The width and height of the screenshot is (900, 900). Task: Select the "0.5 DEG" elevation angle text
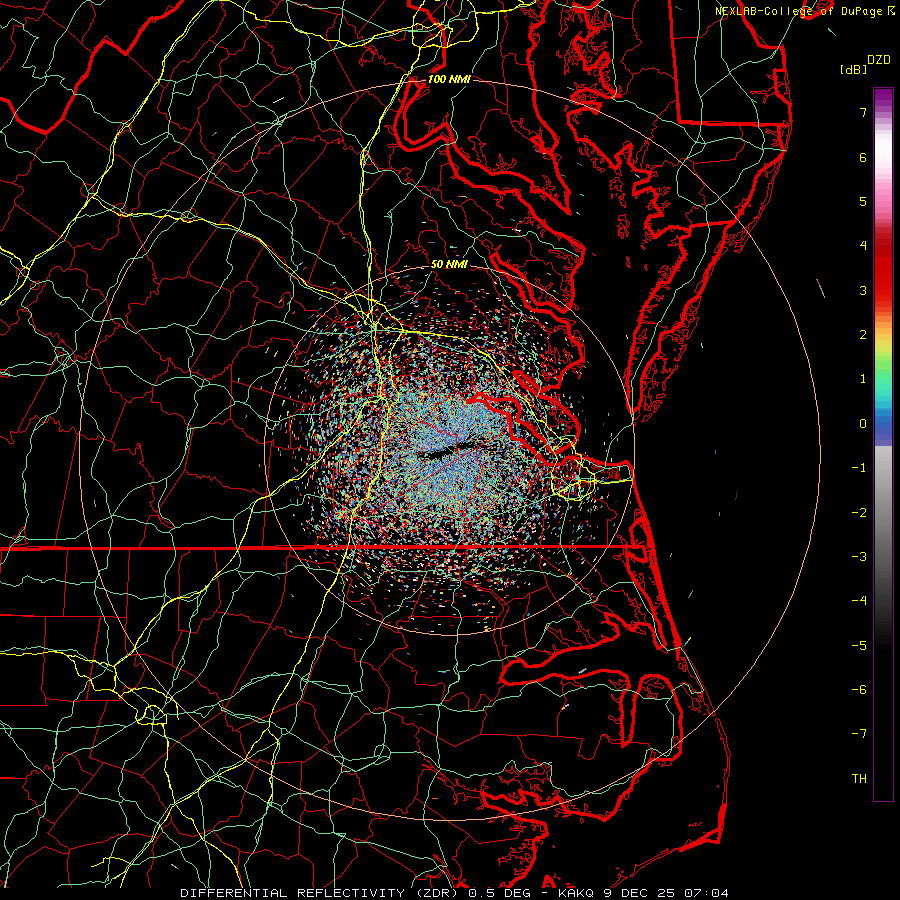coord(499,893)
